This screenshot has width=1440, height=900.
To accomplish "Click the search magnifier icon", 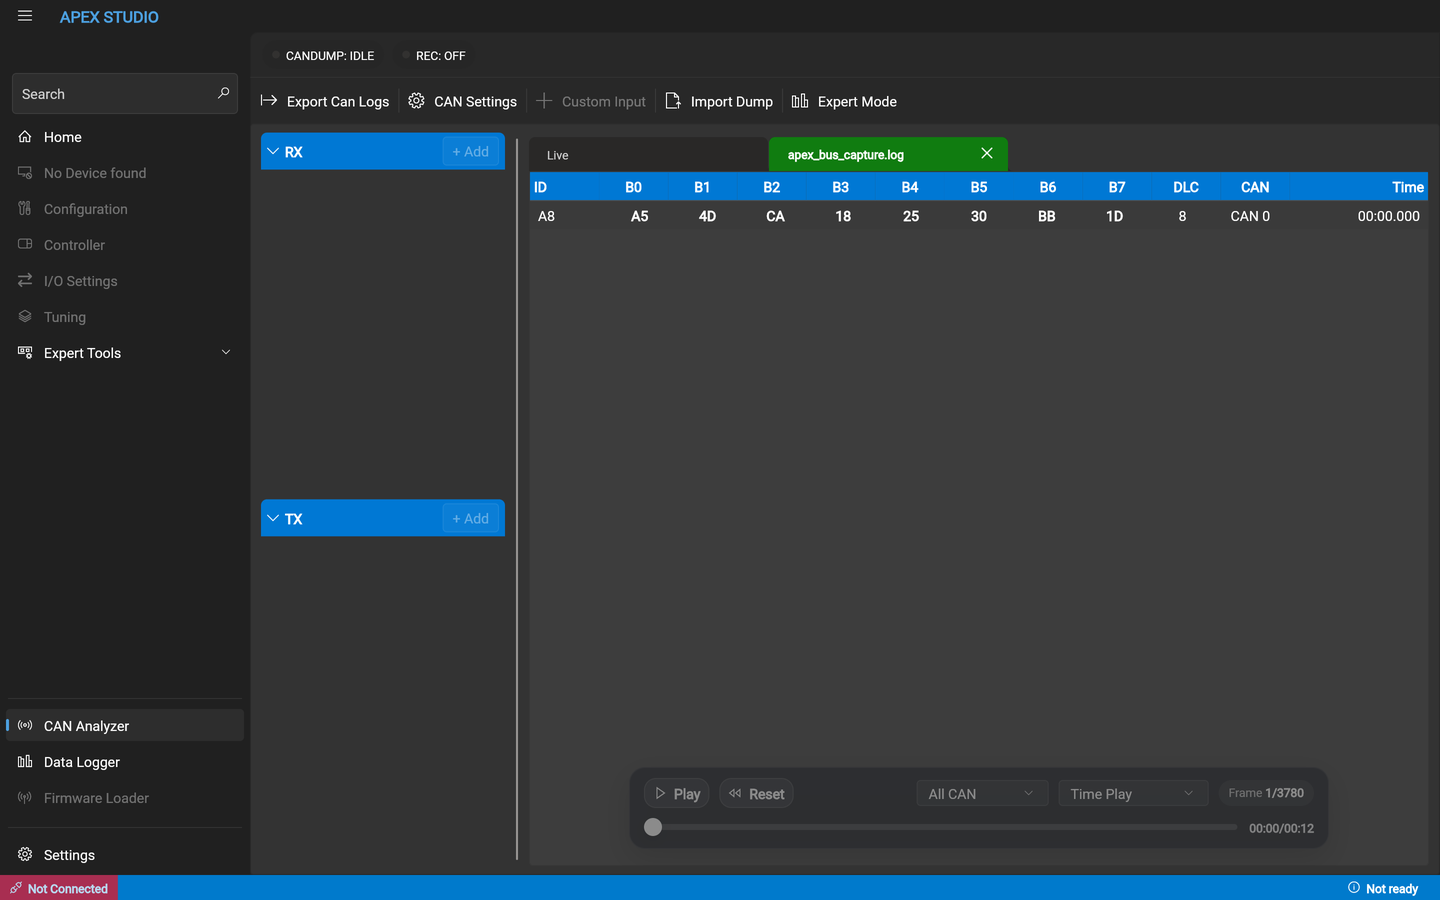I will (x=223, y=93).
